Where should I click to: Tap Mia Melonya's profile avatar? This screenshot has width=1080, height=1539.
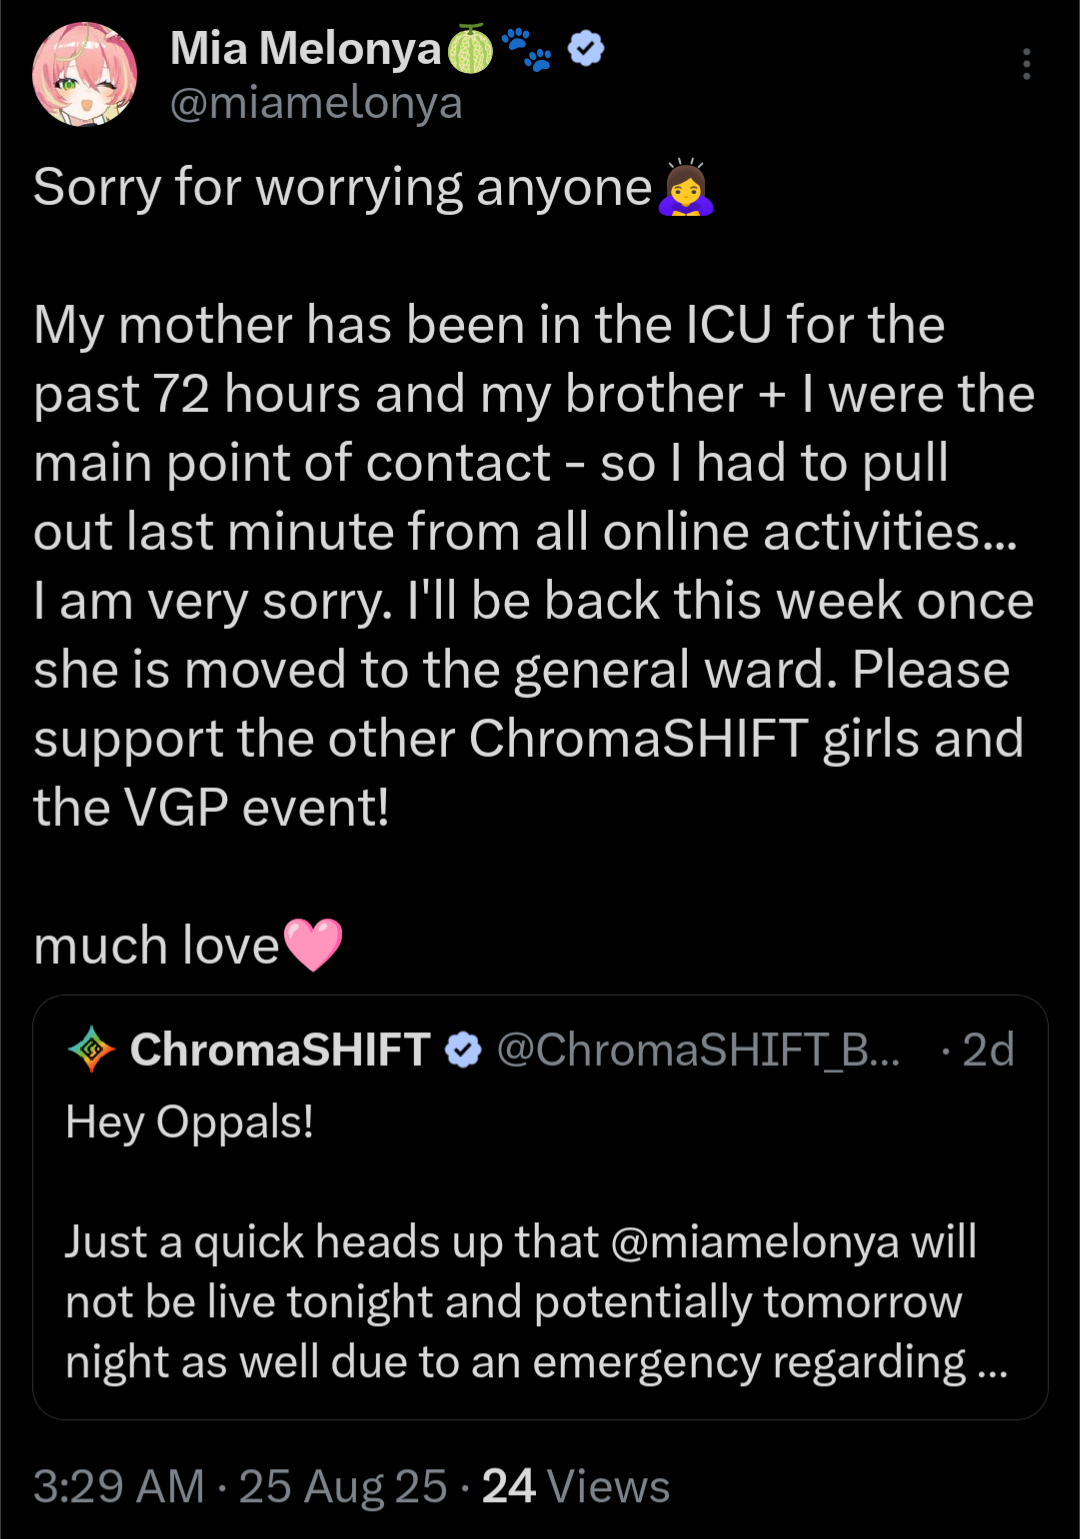[x=84, y=75]
